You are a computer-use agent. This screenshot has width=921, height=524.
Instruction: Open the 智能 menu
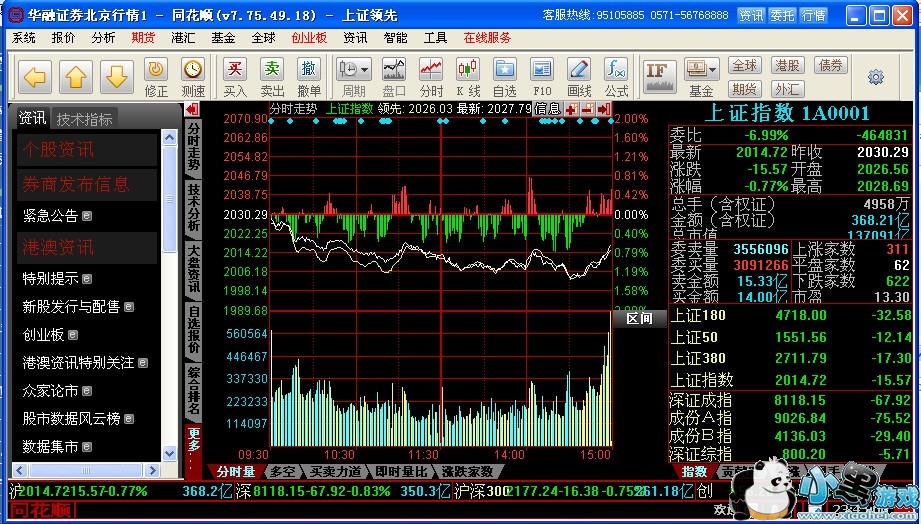coord(395,38)
